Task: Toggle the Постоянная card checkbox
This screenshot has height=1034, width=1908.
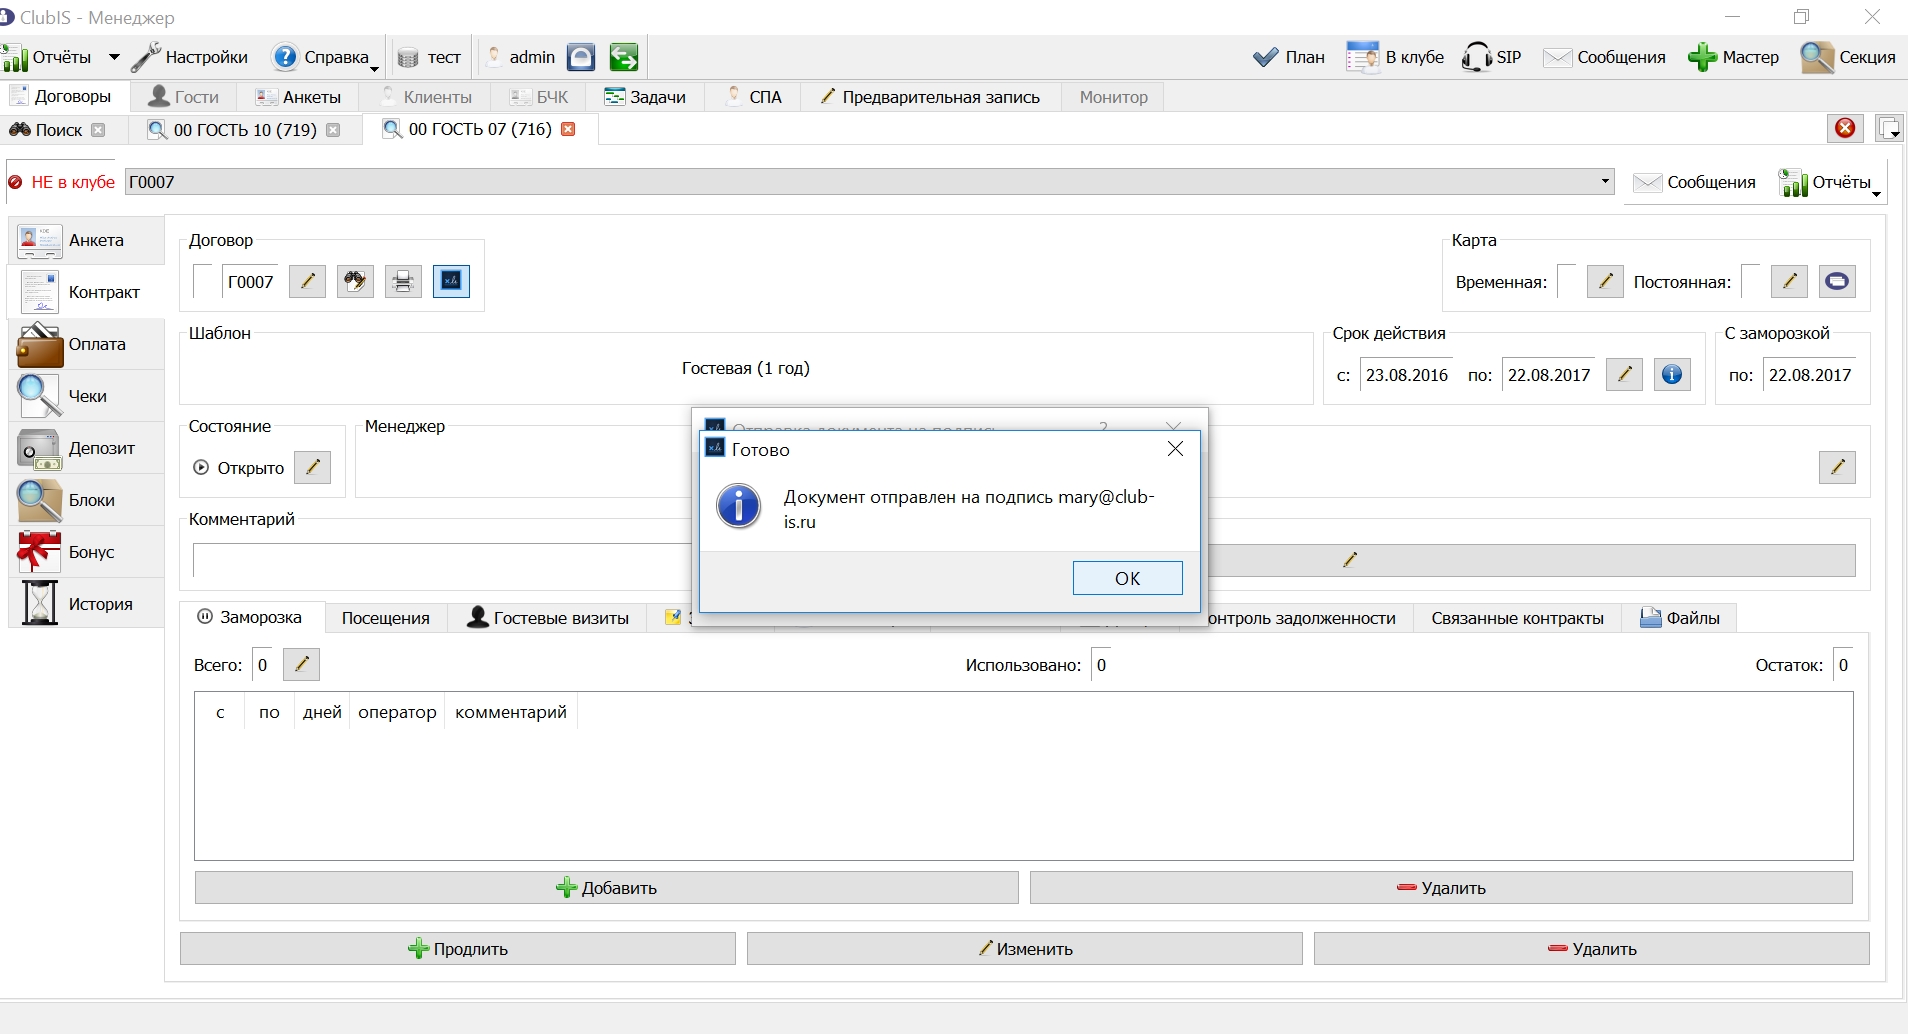Action: pos(1751,282)
